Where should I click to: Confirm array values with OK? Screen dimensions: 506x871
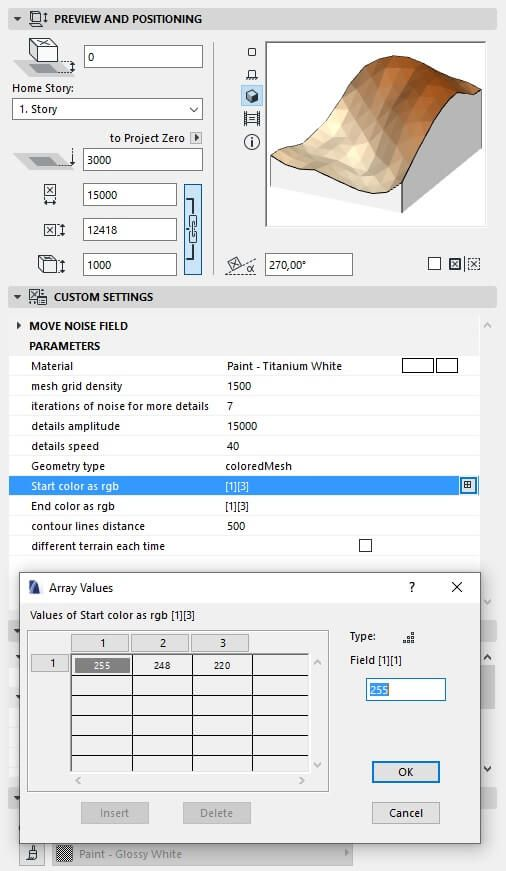click(405, 772)
